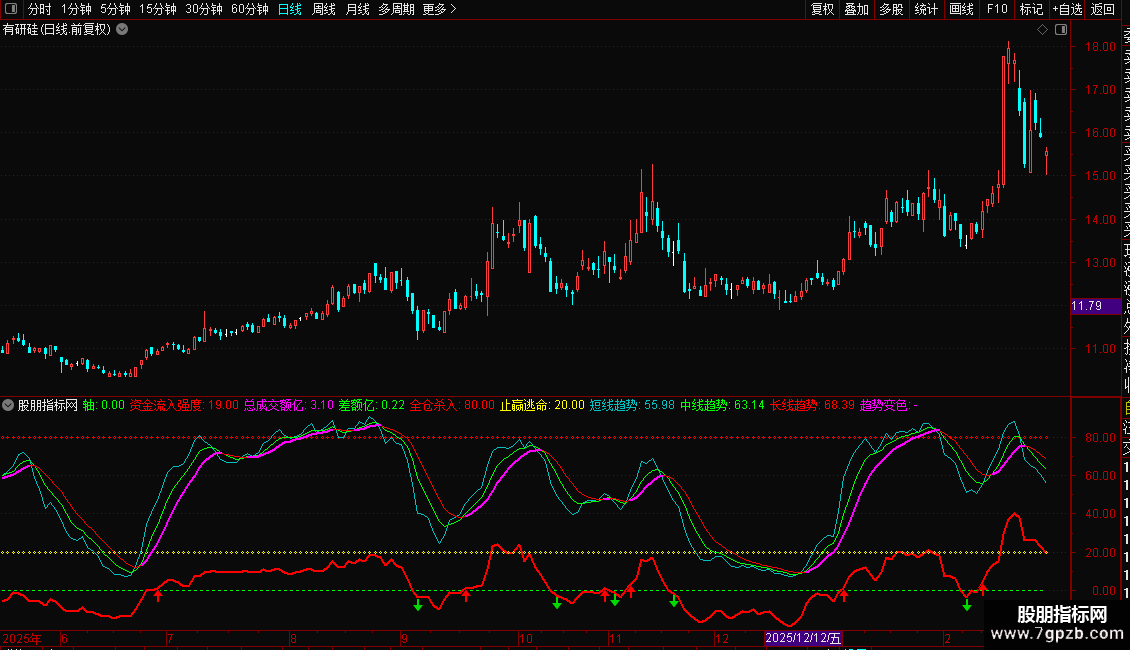The height and width of the screenshot is (650, 1130).
Task: Switch to 周线 weekly chart tab
Action: click(324, 9)
